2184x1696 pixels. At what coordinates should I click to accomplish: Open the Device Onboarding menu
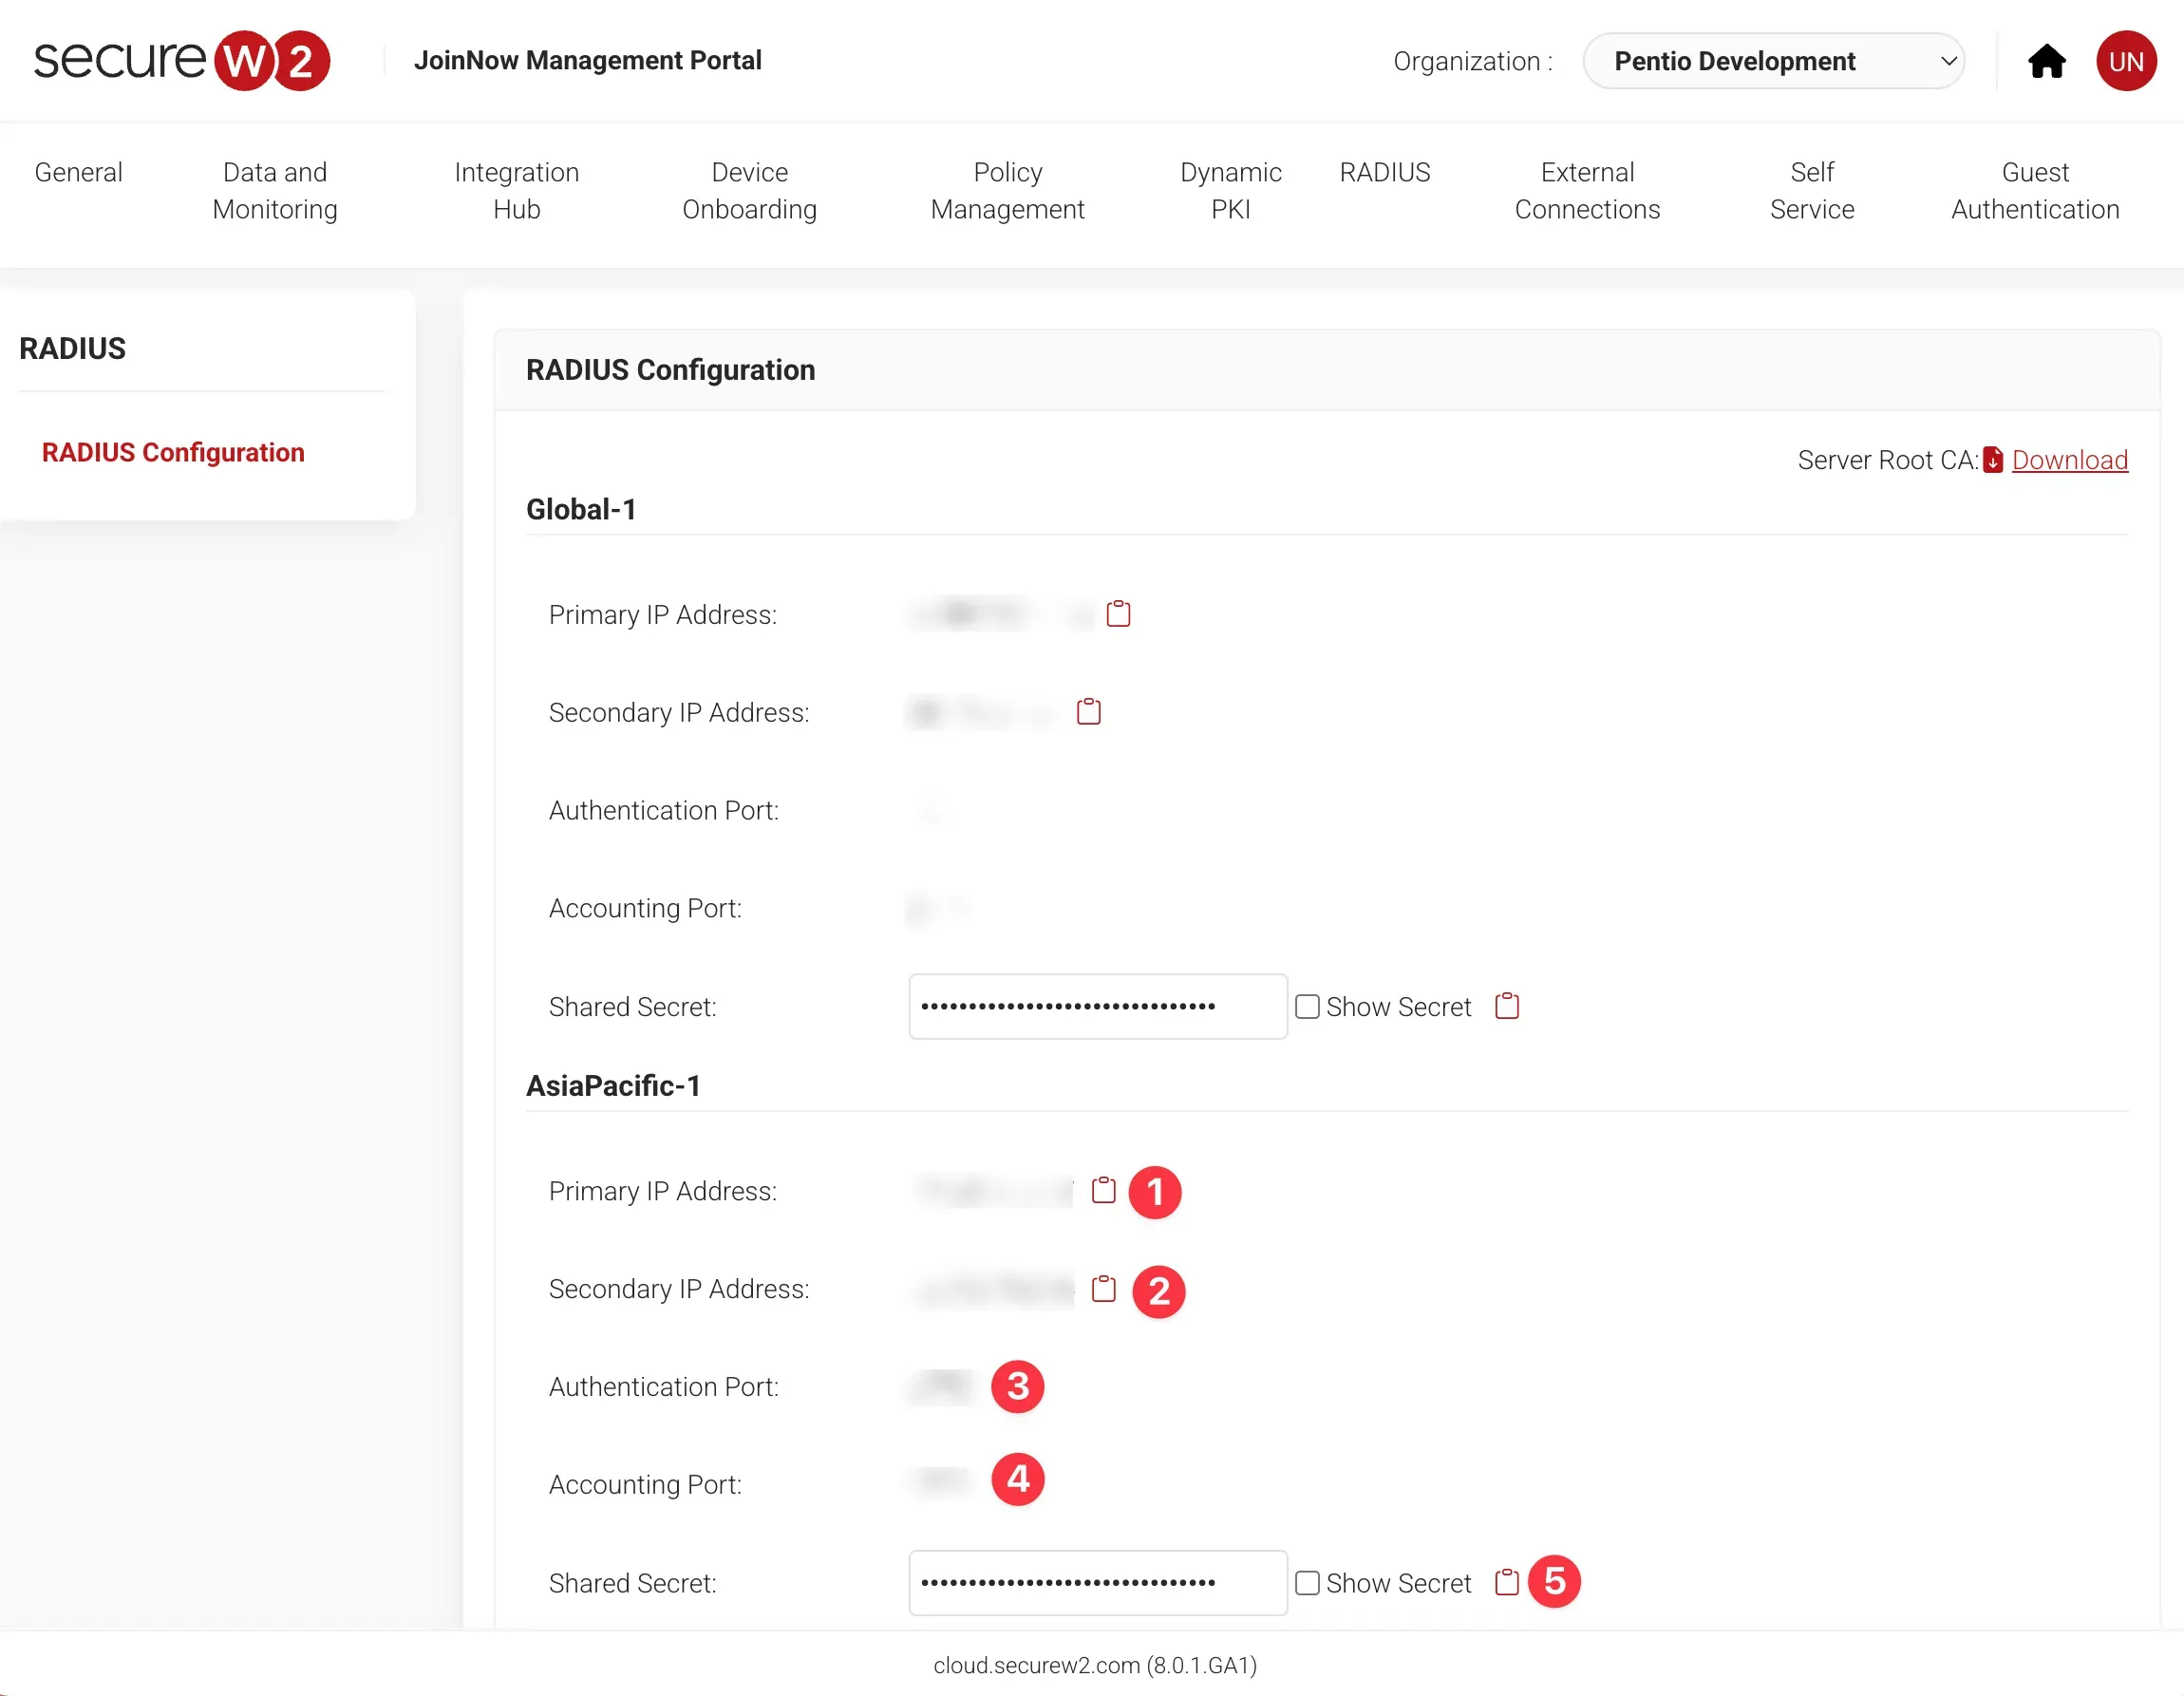point(749,190)
